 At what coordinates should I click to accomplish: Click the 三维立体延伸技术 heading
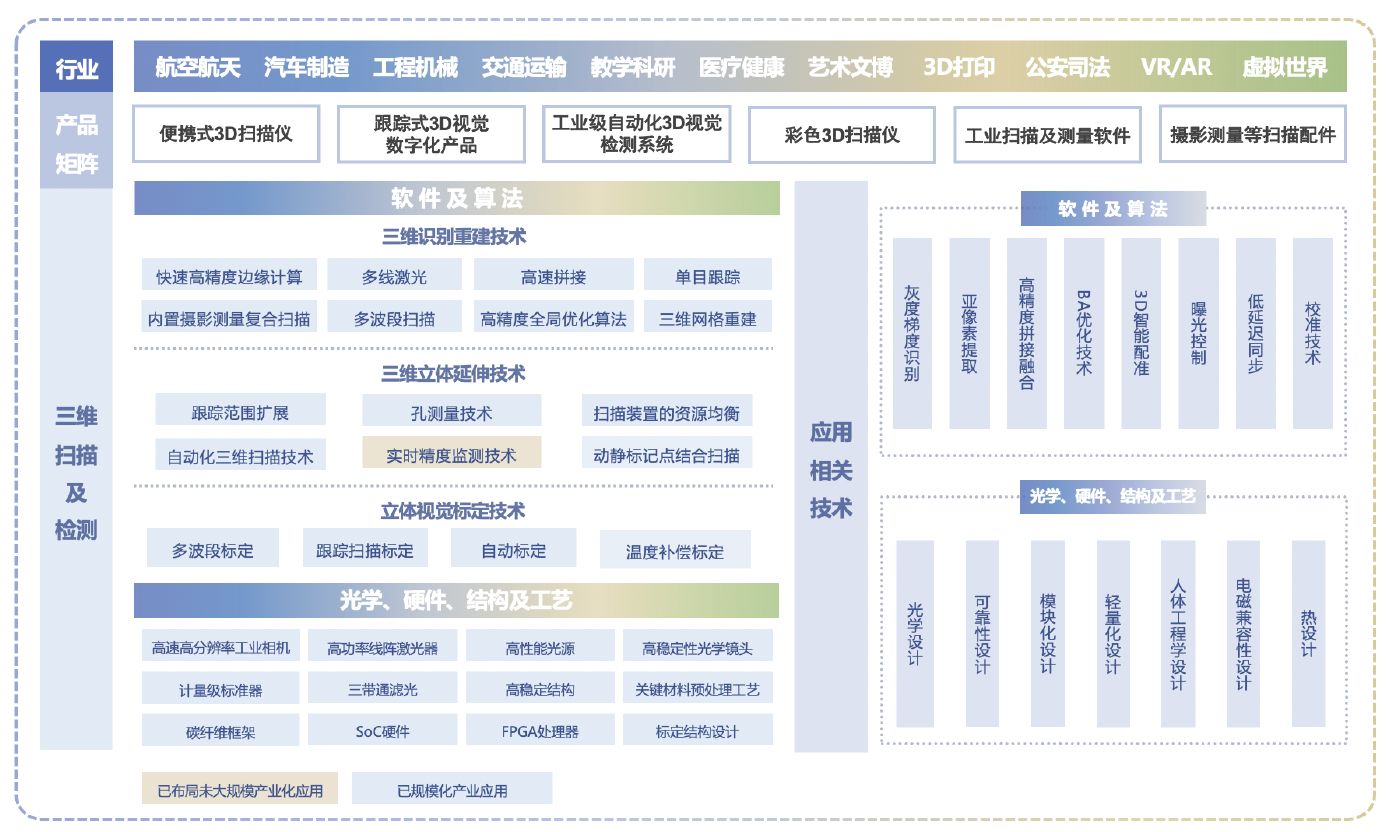[x=454, y=374]
